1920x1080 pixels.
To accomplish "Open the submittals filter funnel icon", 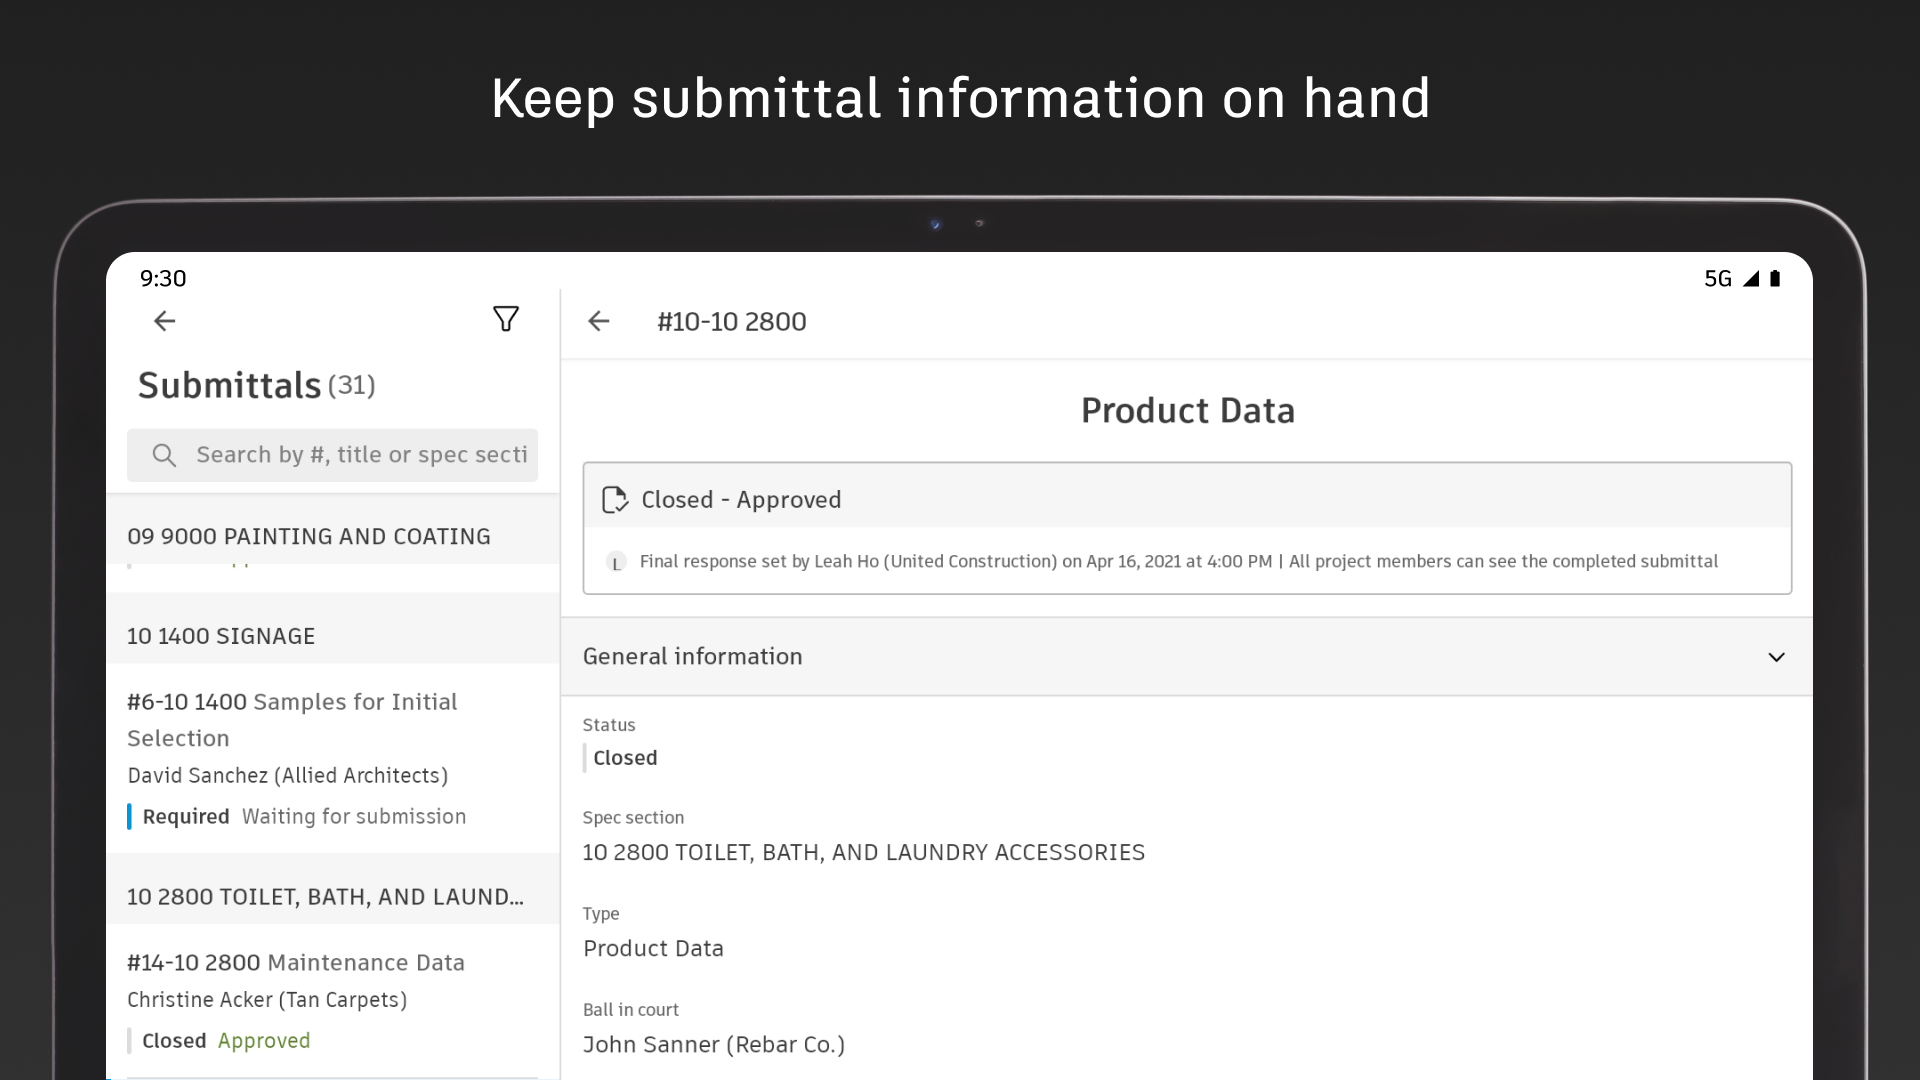I will 506,319.
